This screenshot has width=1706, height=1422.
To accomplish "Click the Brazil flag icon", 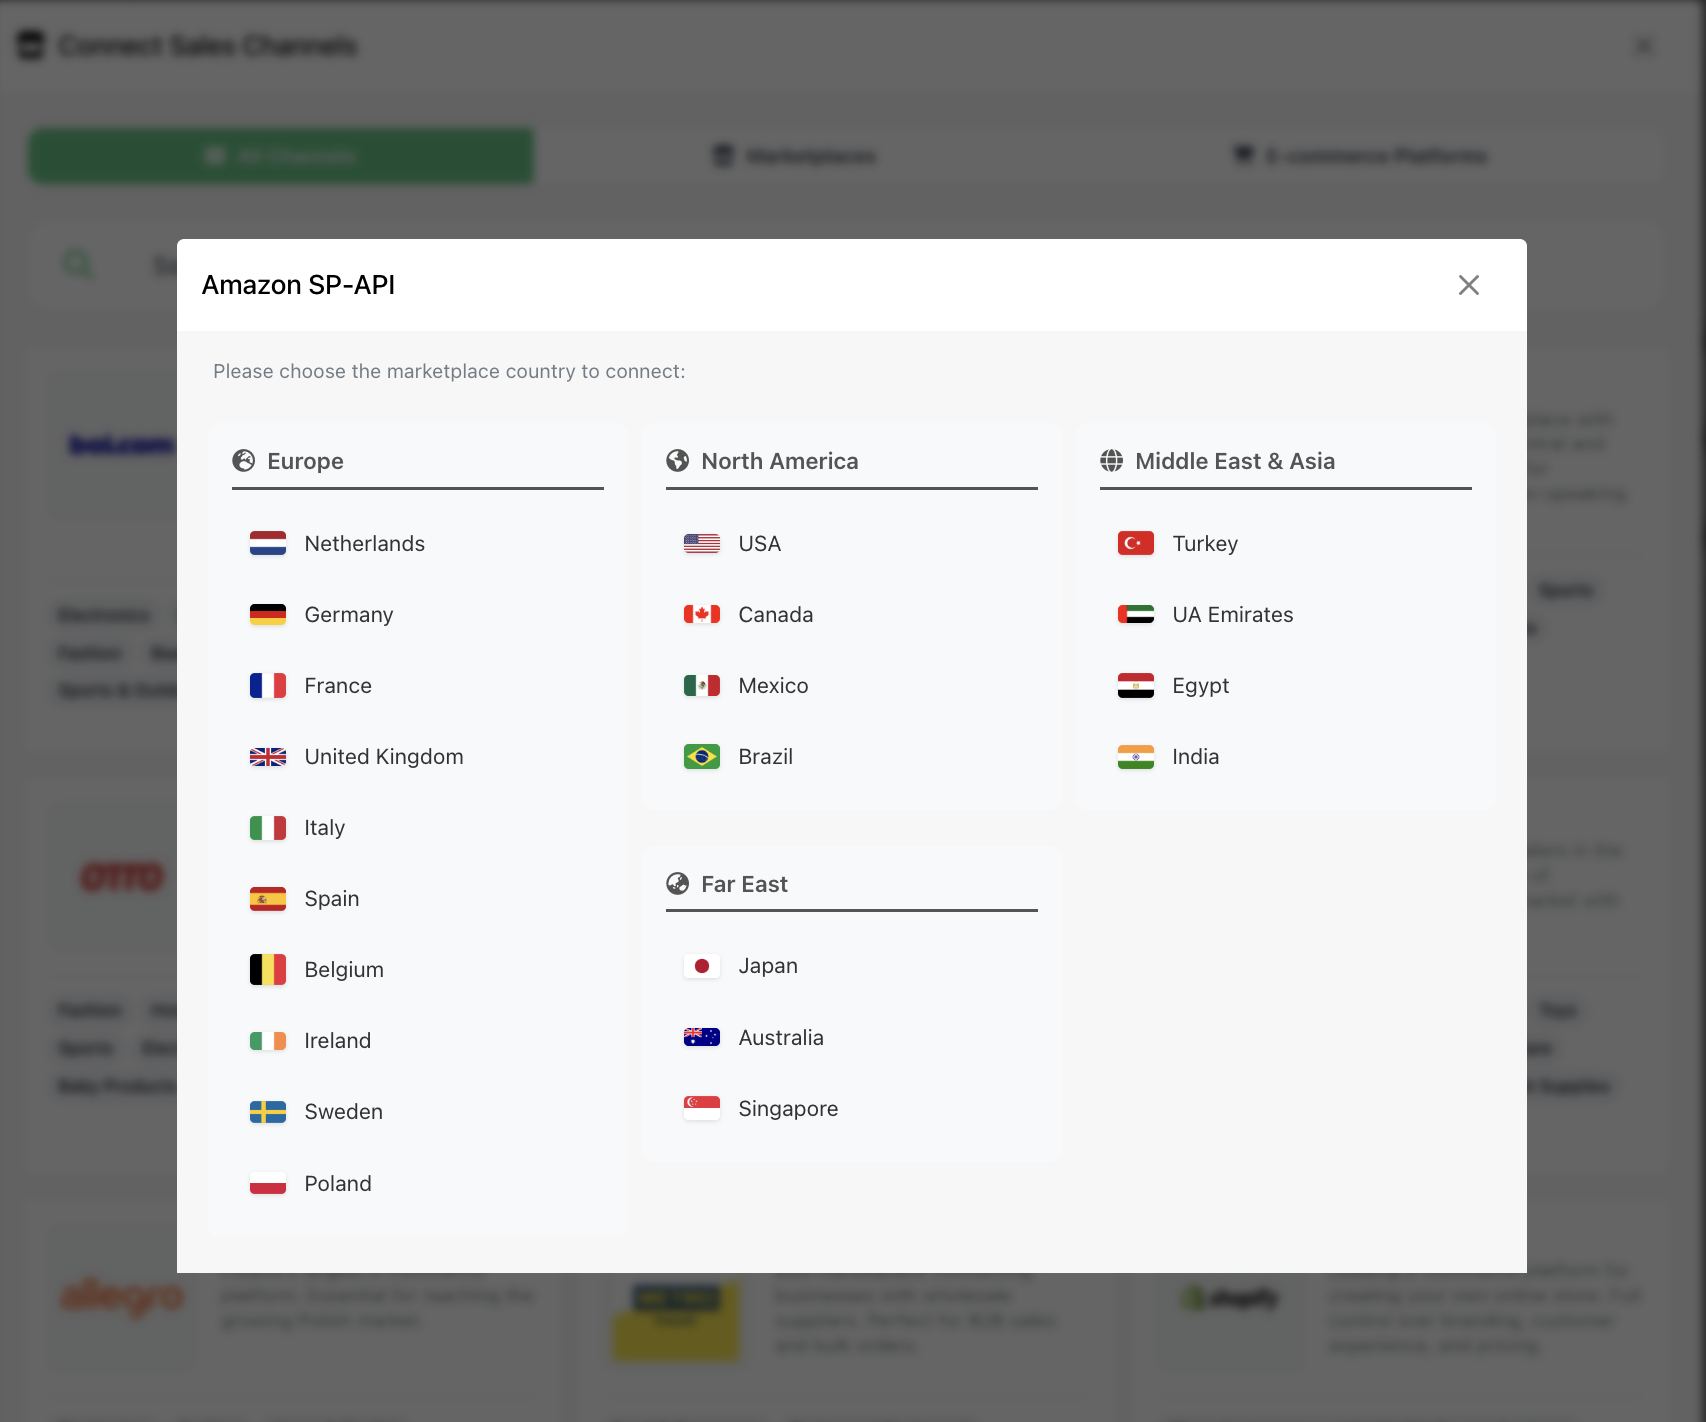I will [701, 757].
